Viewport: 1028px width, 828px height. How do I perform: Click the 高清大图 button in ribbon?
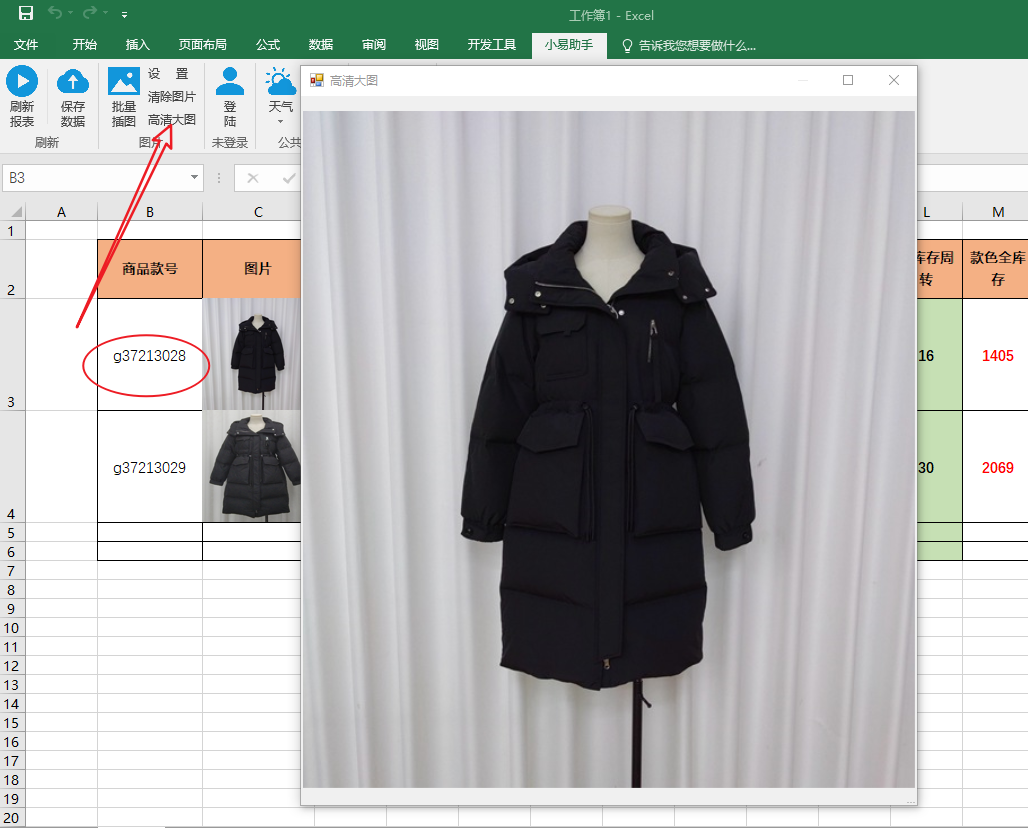[171, 119]
